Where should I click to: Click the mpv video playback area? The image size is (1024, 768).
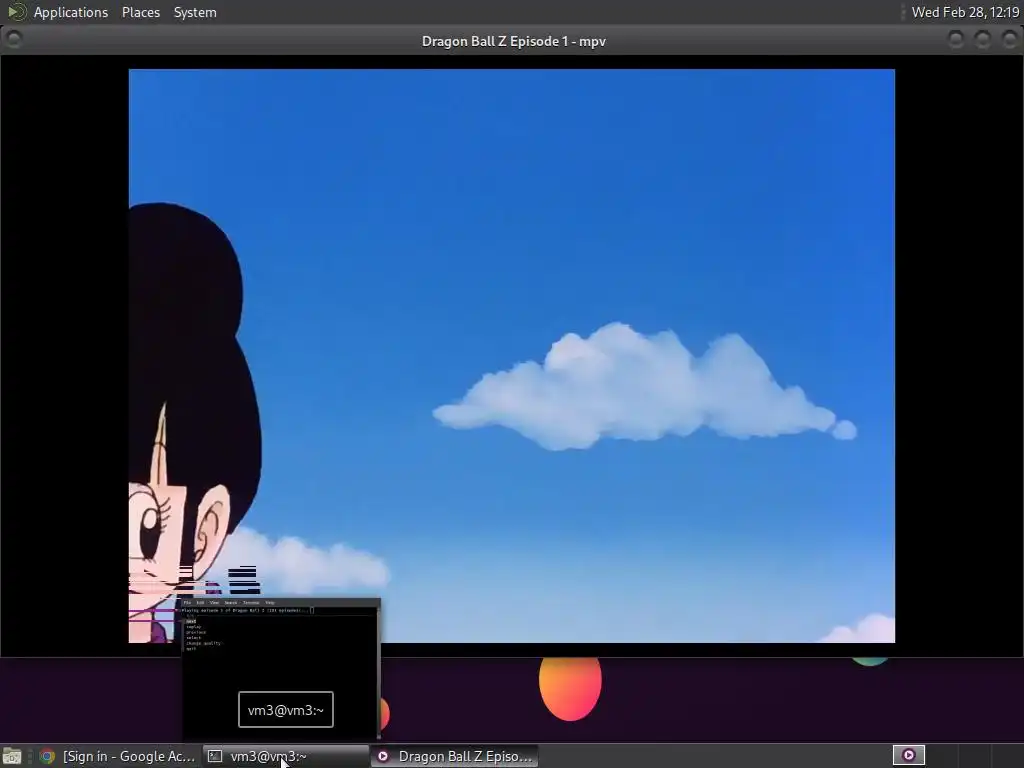511,356
